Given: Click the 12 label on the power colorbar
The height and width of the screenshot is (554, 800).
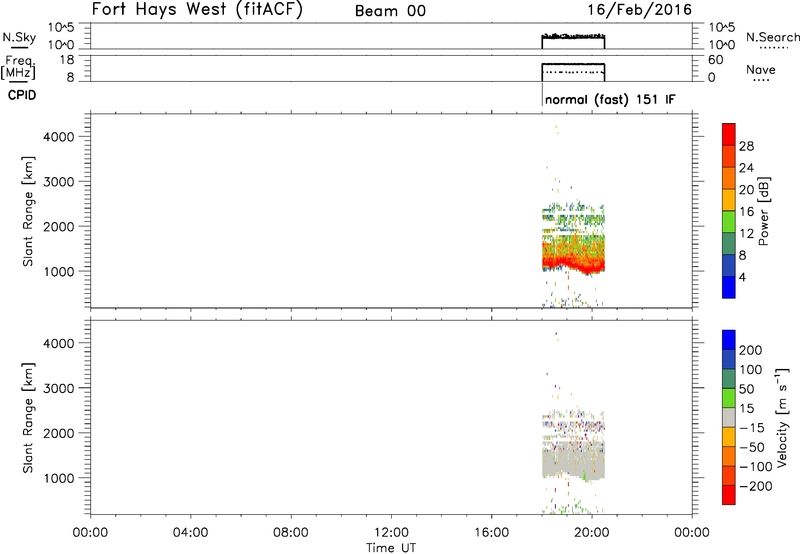Looking at the screenshot, I should (746, 234).
